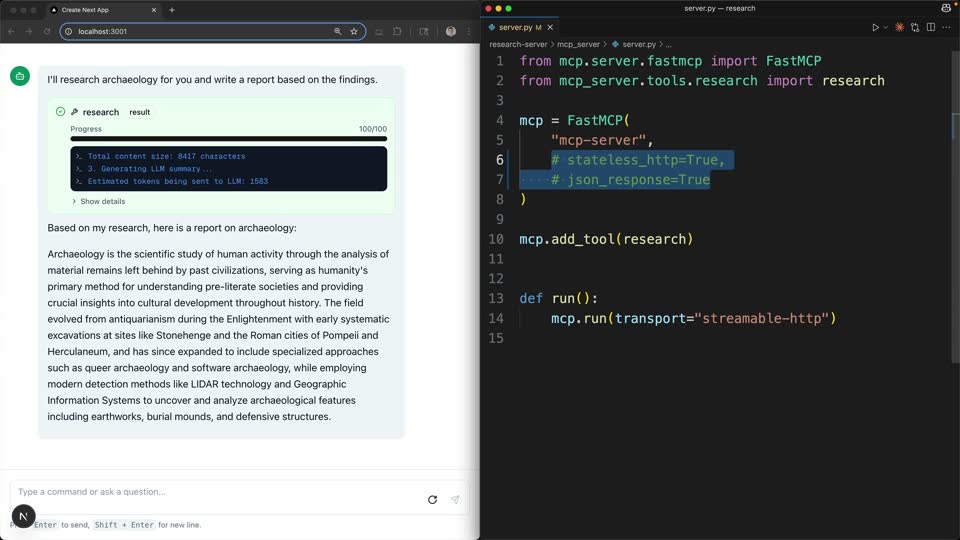Click the Generating LLM summary log line
Screen dimensions: 960x540
pyautogui.click(x=144, y=169)
